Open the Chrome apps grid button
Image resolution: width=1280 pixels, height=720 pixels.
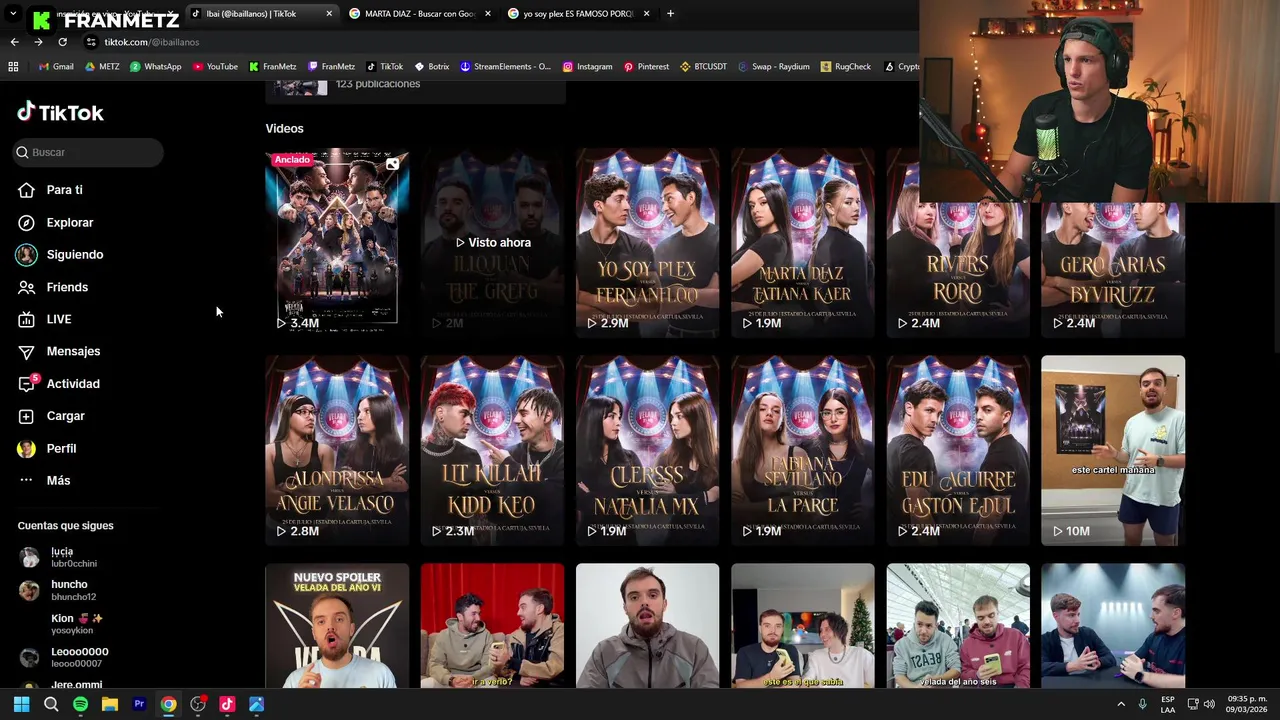click(x=13, y=67)
